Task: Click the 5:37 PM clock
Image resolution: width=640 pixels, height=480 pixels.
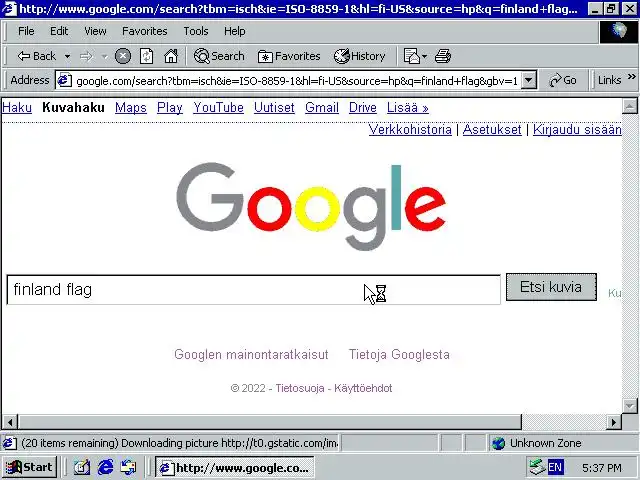Action: (x=602, y=468)
